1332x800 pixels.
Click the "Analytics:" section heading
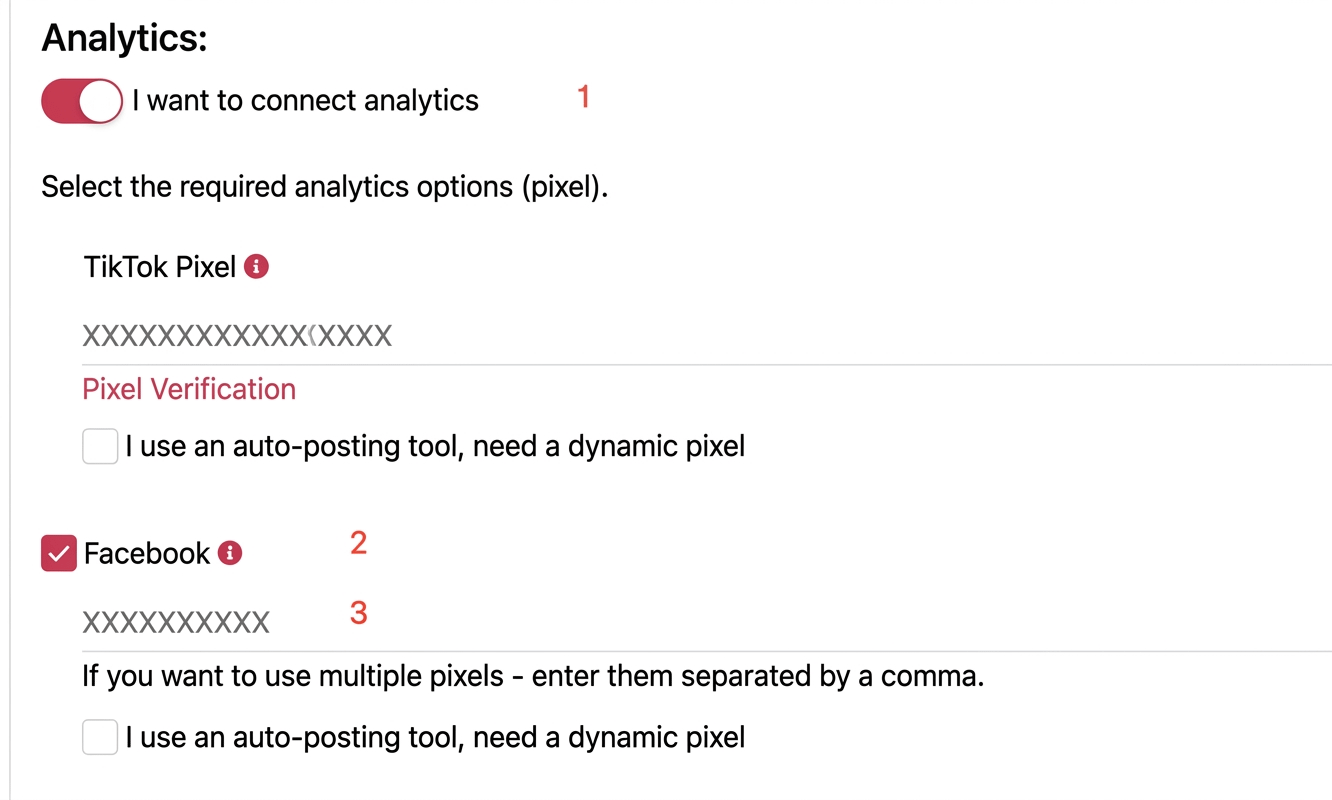(x=124, y=38)
